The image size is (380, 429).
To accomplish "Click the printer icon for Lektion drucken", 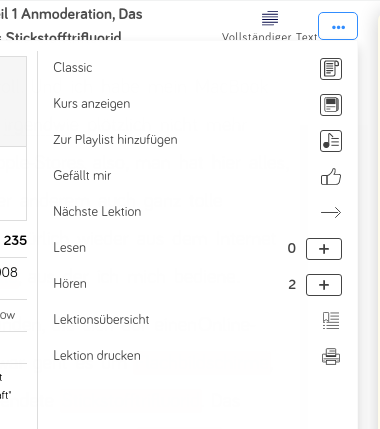I will click(331, 356).
